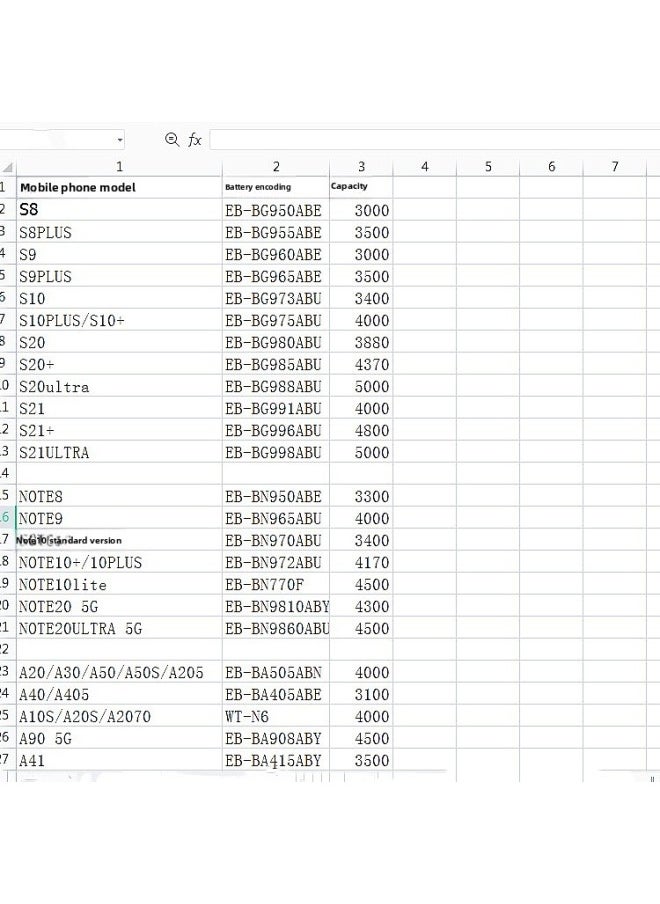This screenshot has height=904, width=660.
Task: Select the A10S/A20S/A2070 cell
Action: pos(119,716)
